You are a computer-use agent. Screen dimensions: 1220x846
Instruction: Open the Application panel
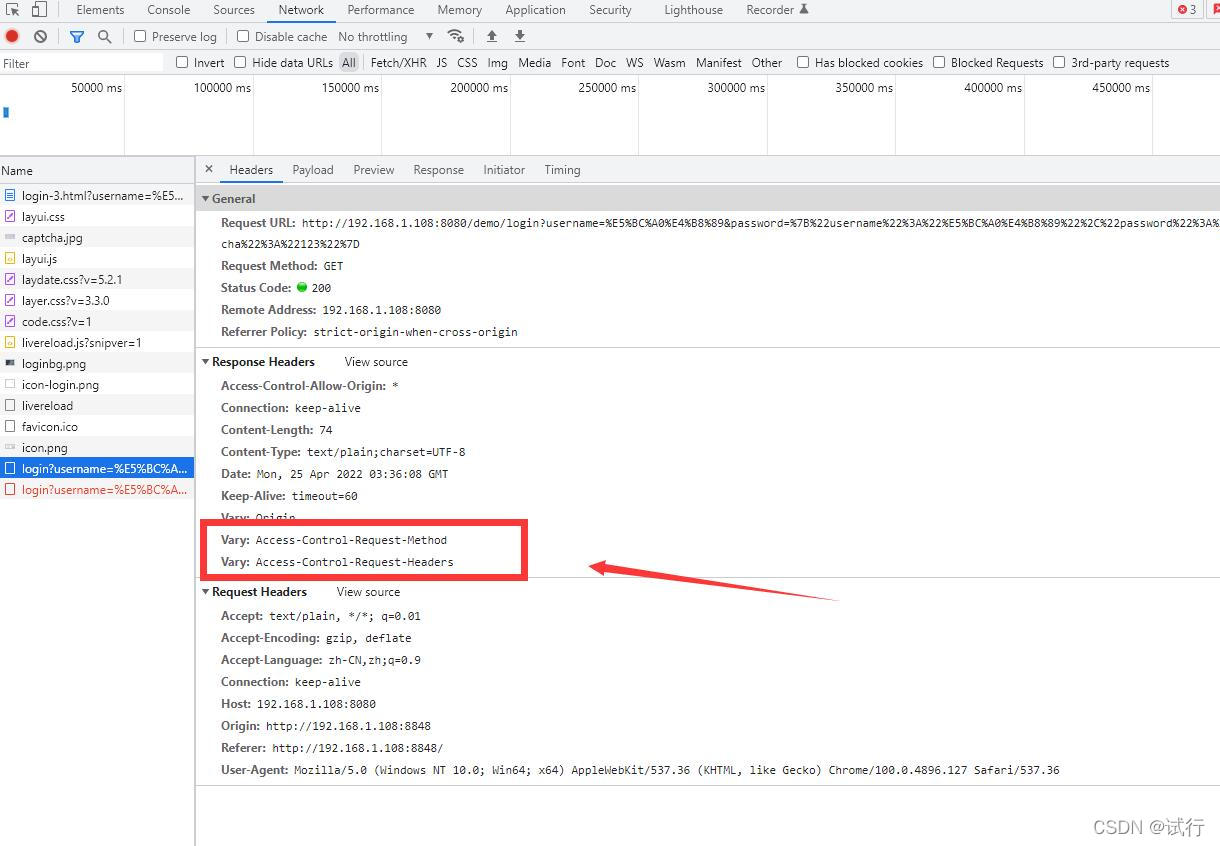[535, 10]
